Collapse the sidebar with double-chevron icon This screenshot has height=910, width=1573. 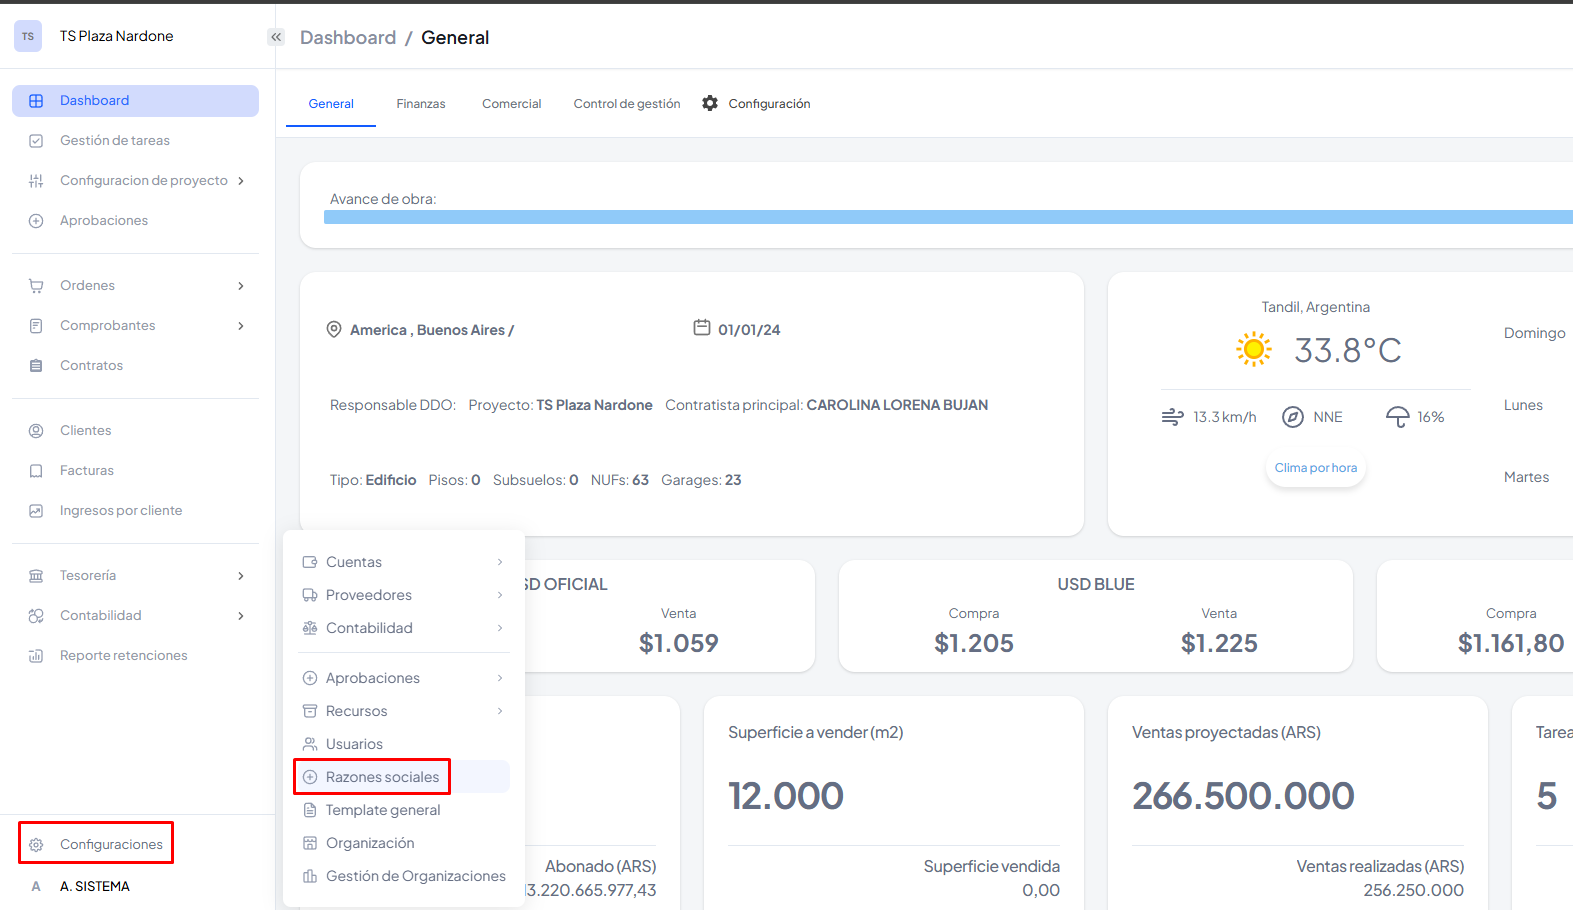pyautogui.click(x=276, y=37)
